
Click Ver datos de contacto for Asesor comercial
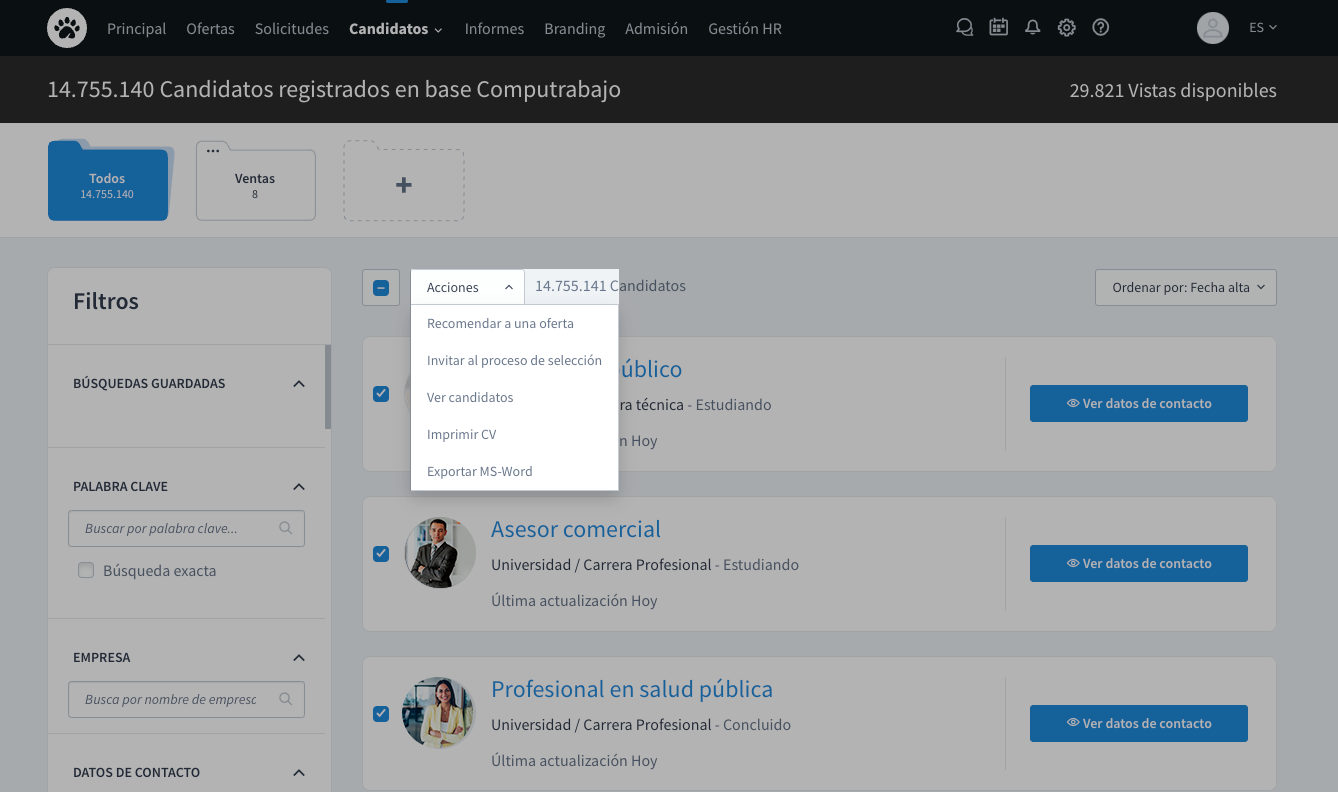point(1138,564)
